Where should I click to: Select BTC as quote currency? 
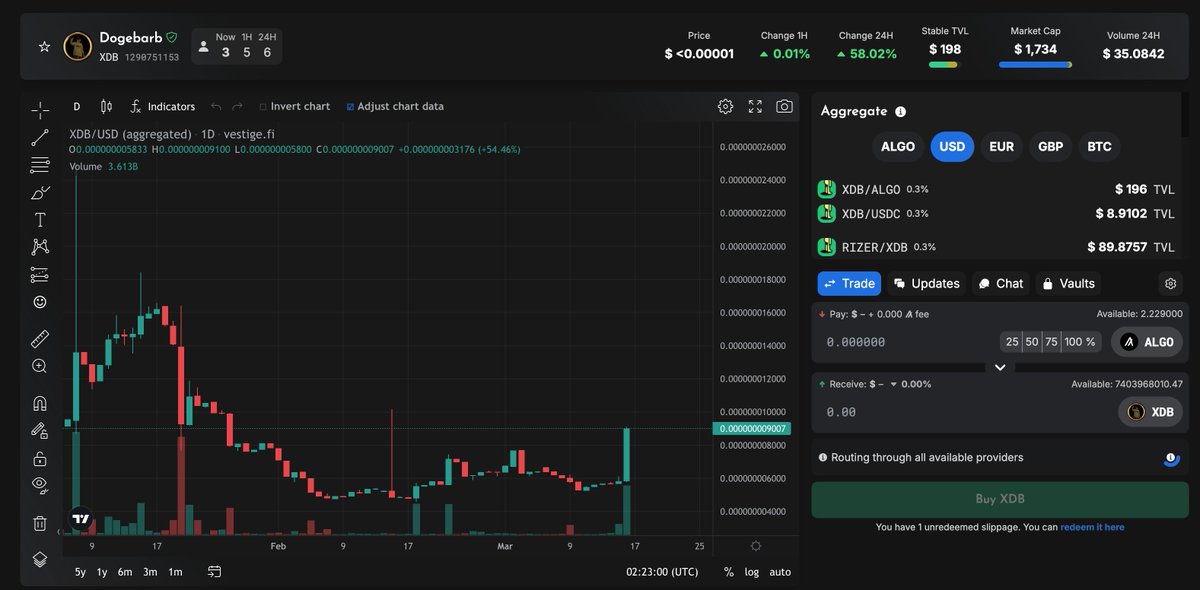(1099, 146)
